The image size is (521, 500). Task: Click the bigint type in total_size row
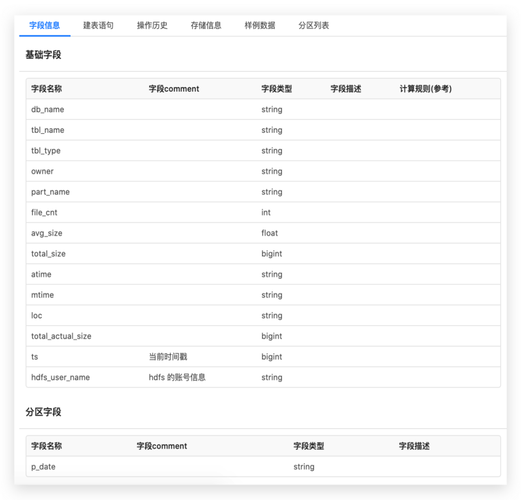(272, 254)
